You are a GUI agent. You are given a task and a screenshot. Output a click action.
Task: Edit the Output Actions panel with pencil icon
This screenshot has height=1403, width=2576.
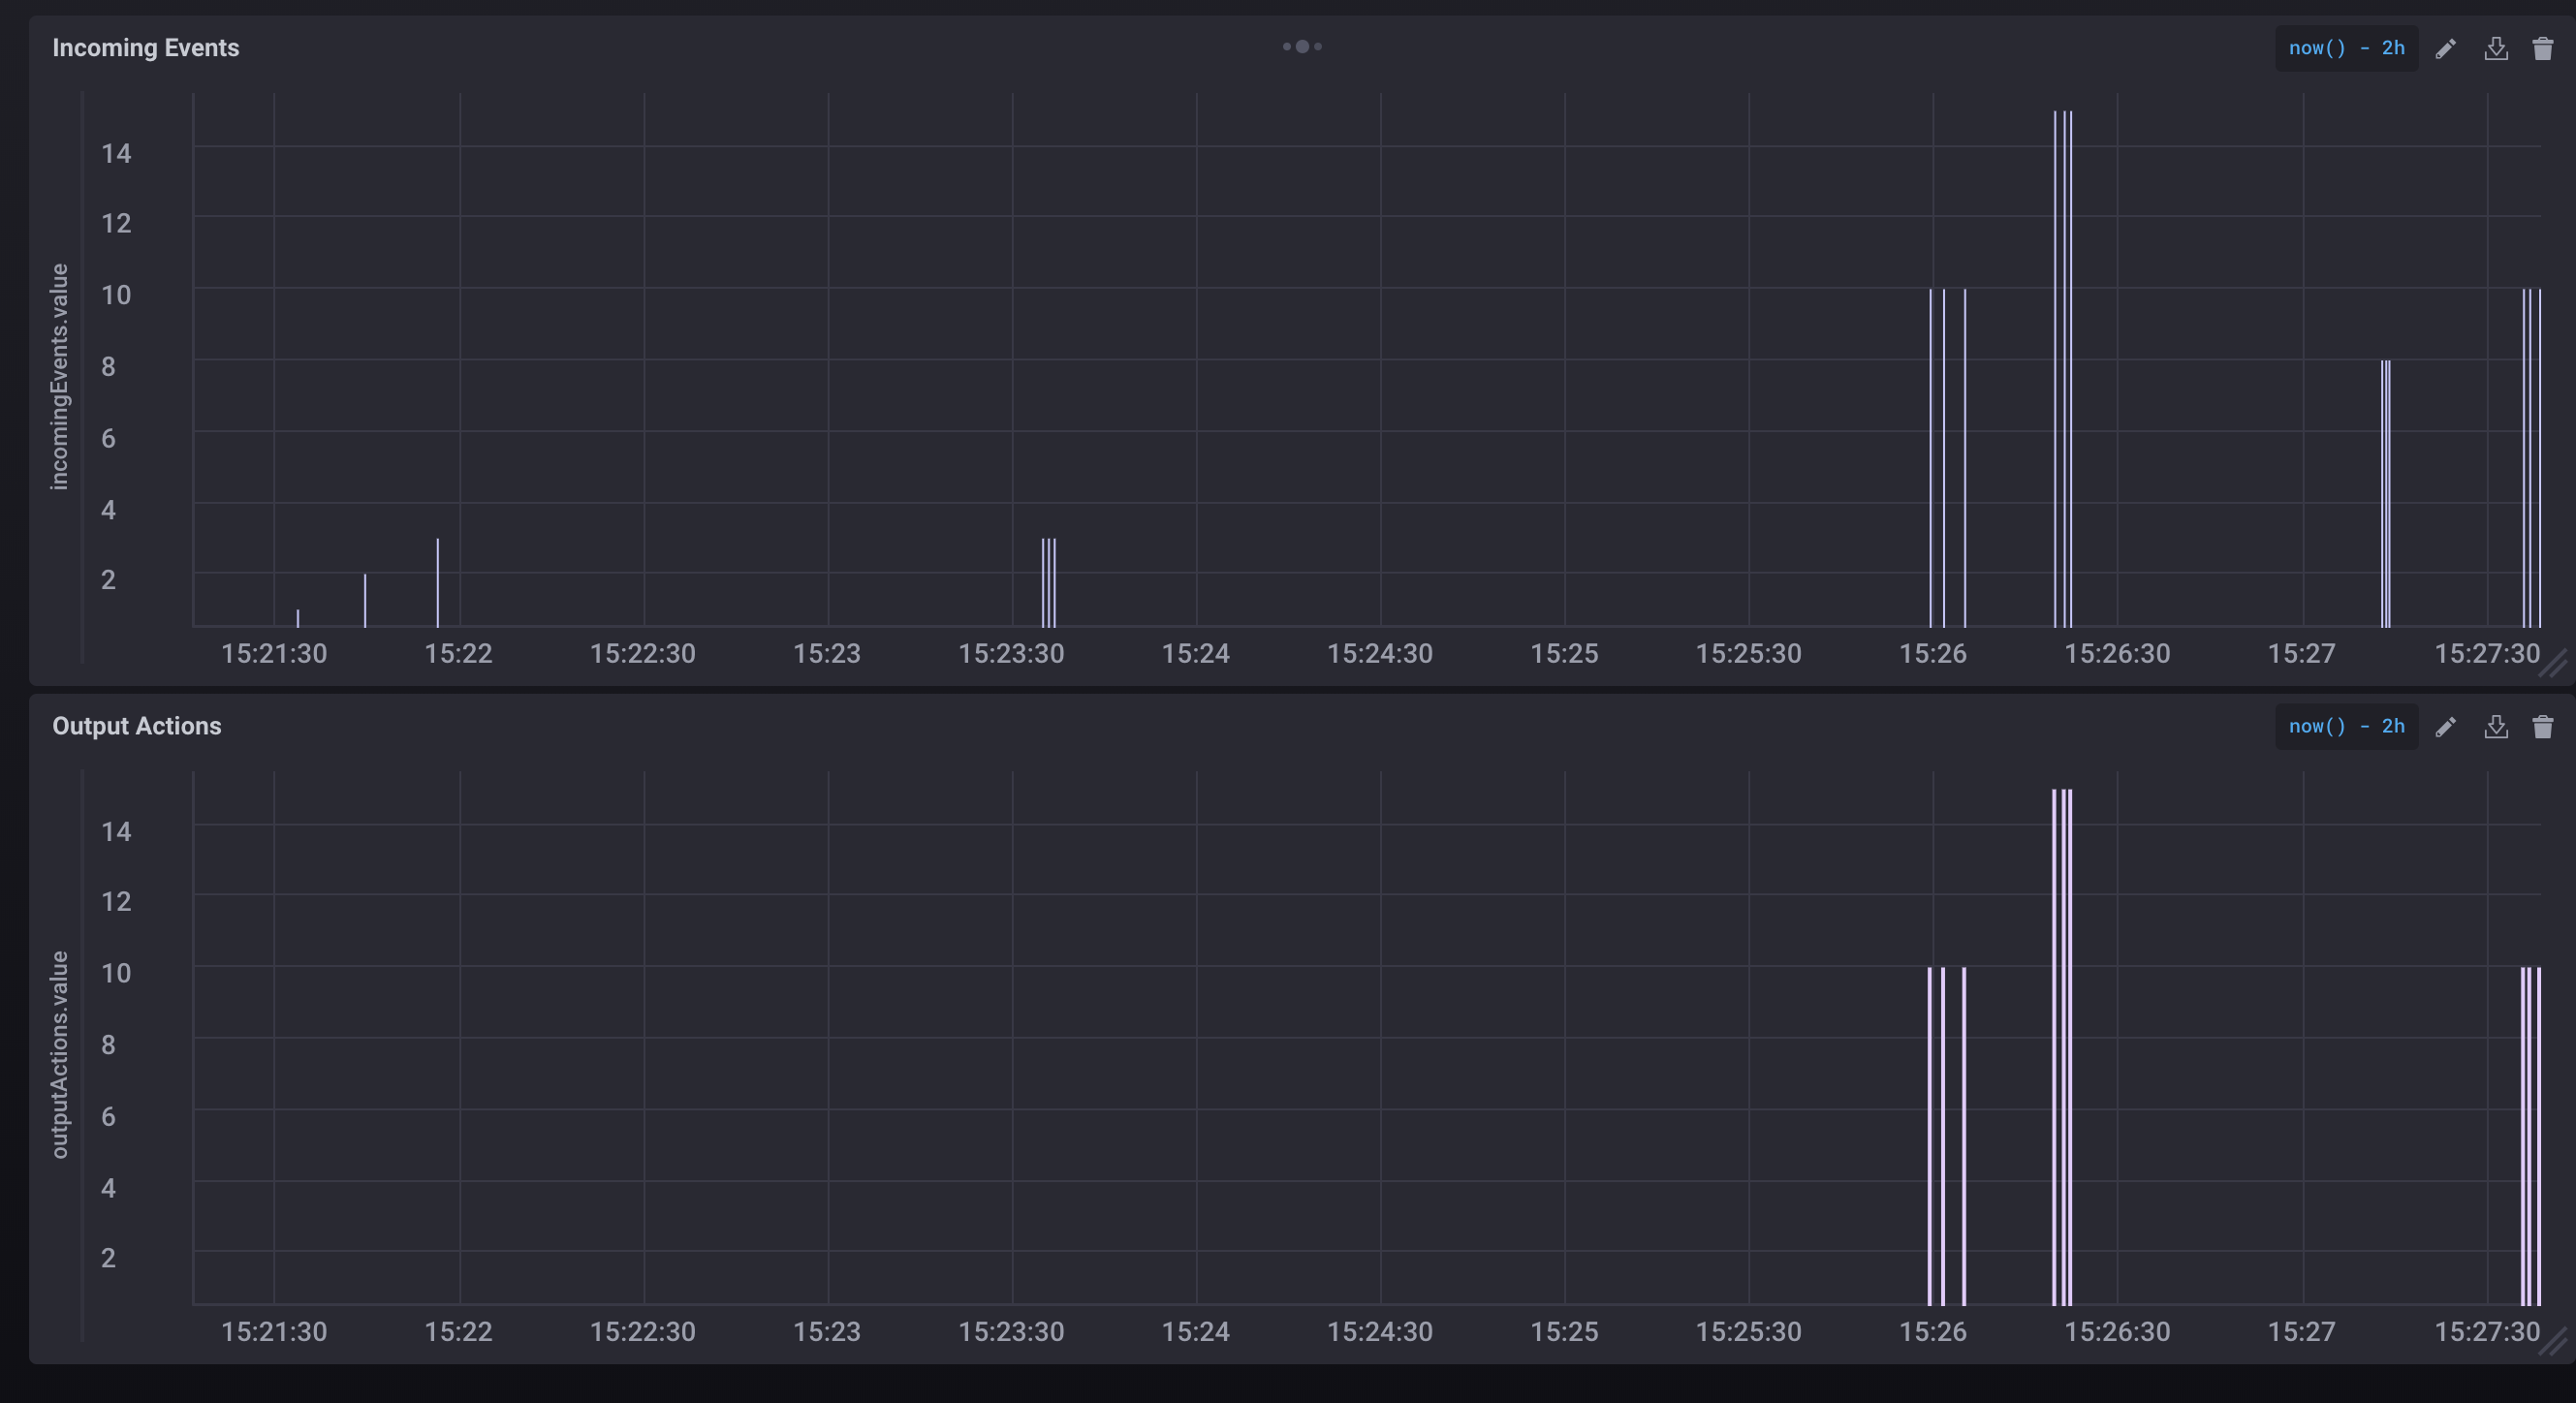click(2445, 727)
